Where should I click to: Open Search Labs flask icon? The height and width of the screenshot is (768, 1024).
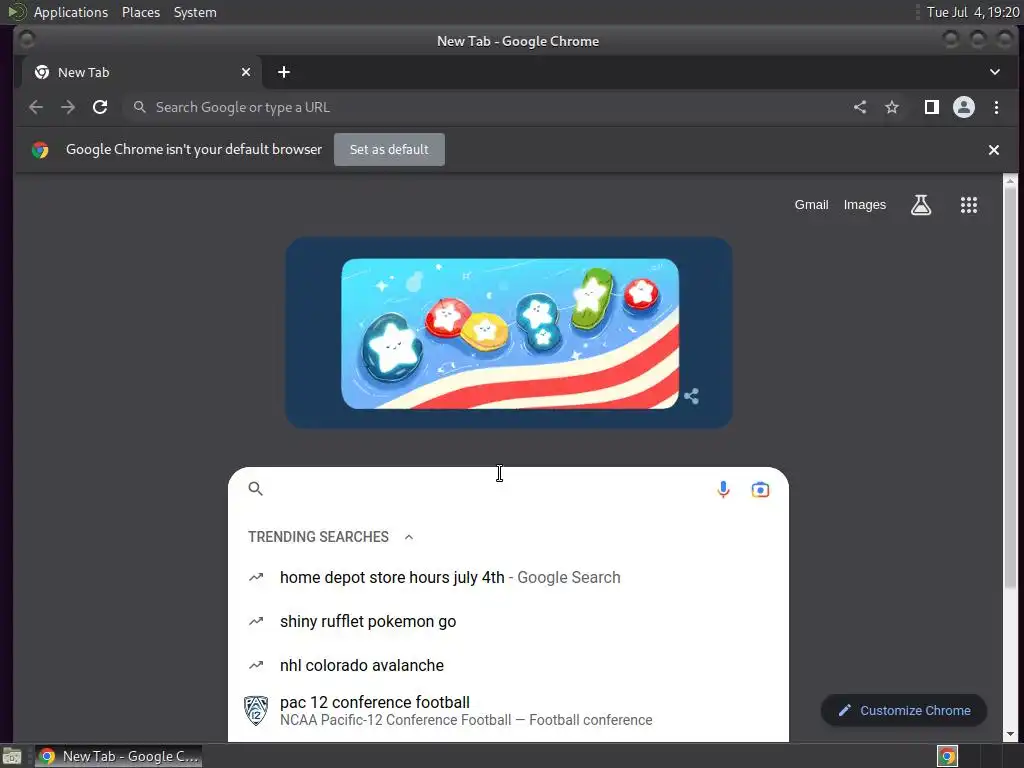pos(921,205)
